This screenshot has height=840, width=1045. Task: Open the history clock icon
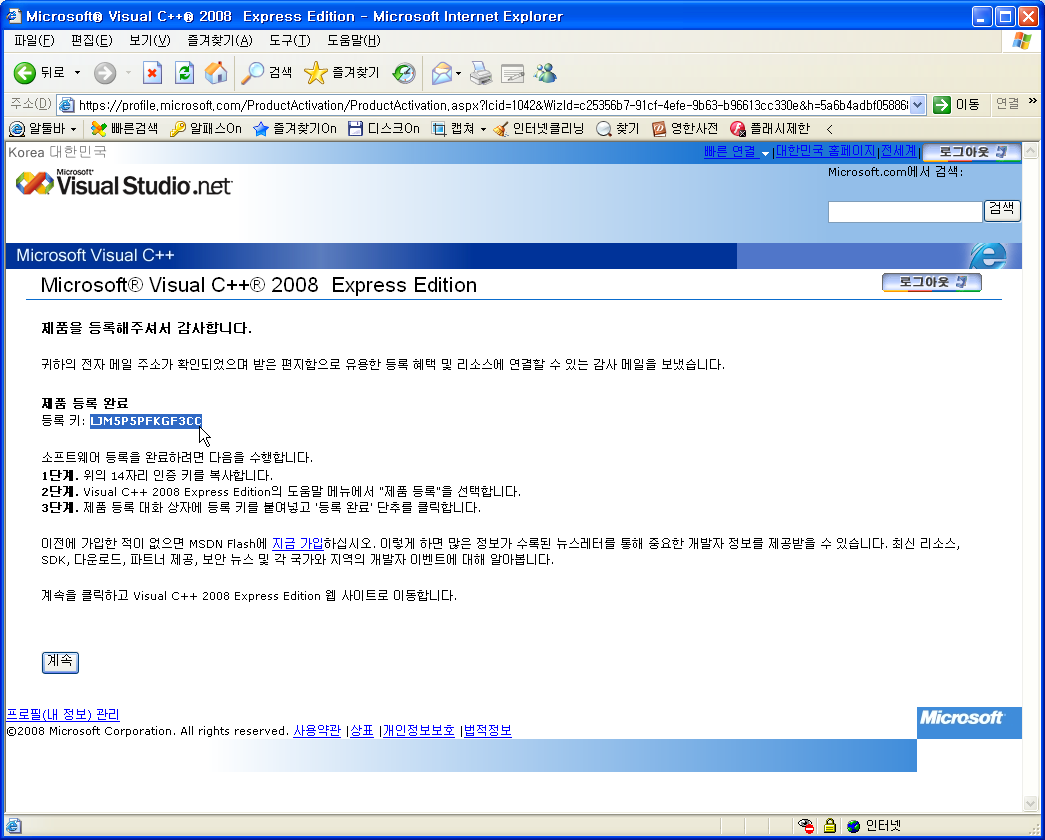coord(404,73)
